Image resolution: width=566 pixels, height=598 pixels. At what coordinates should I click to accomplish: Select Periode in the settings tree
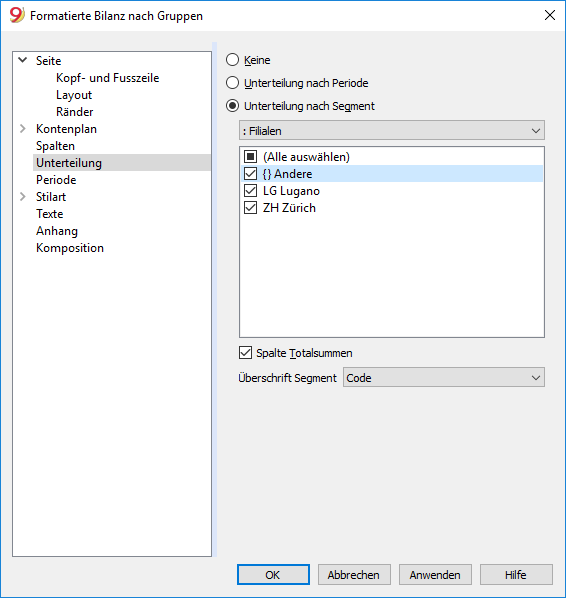56,180
